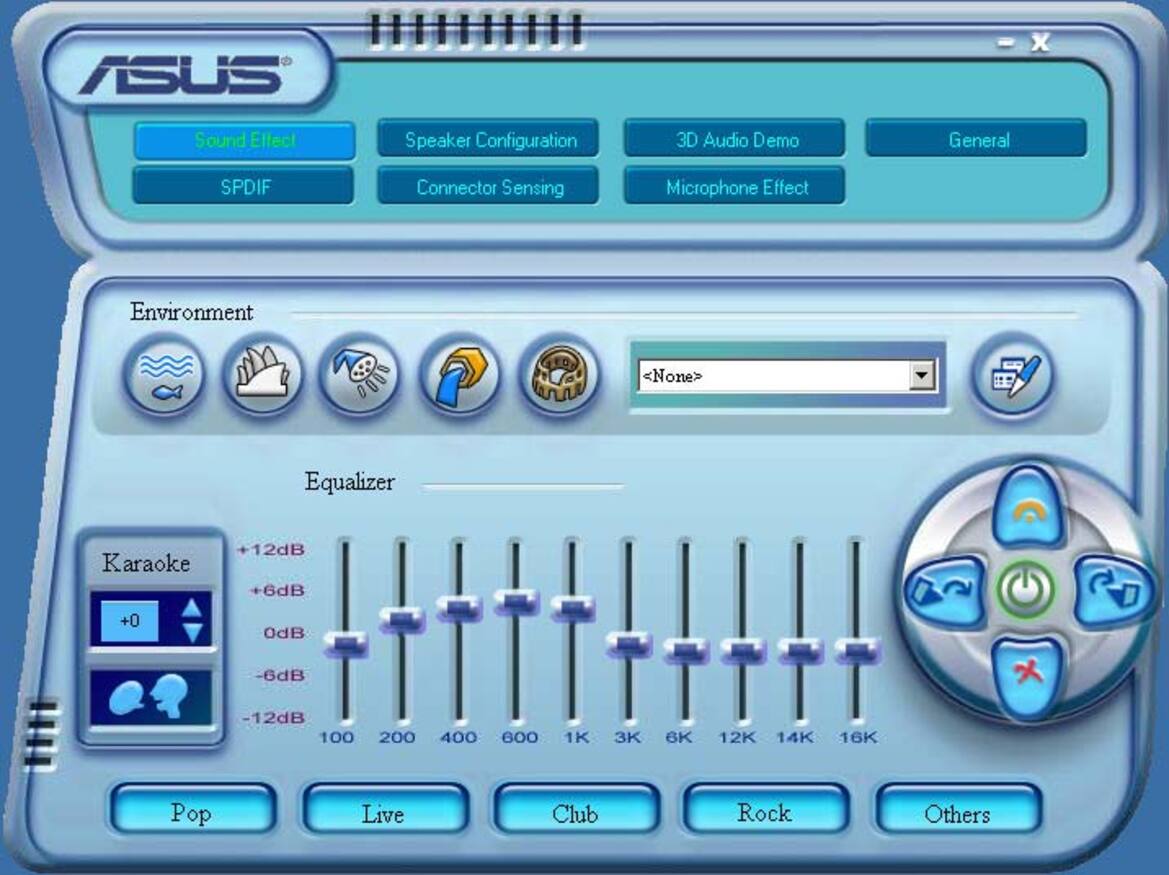Click the Karaoke label

click(x=146, y=563)
